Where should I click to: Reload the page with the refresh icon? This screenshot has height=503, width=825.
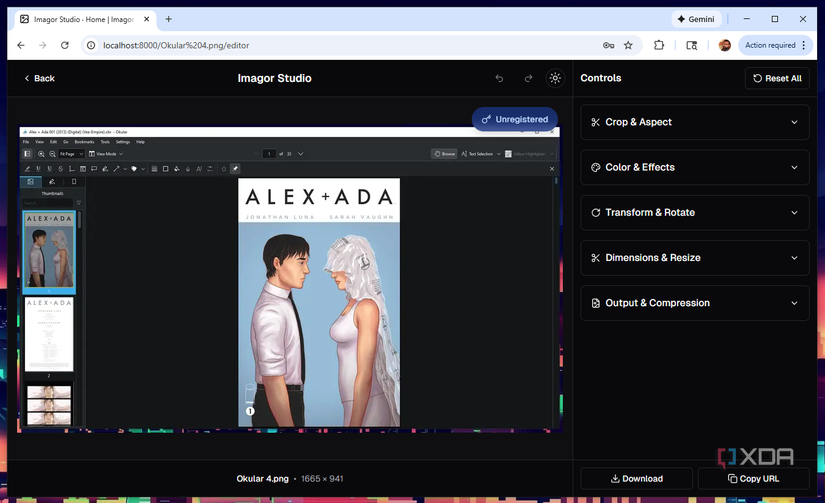click(x=65, y=45)
